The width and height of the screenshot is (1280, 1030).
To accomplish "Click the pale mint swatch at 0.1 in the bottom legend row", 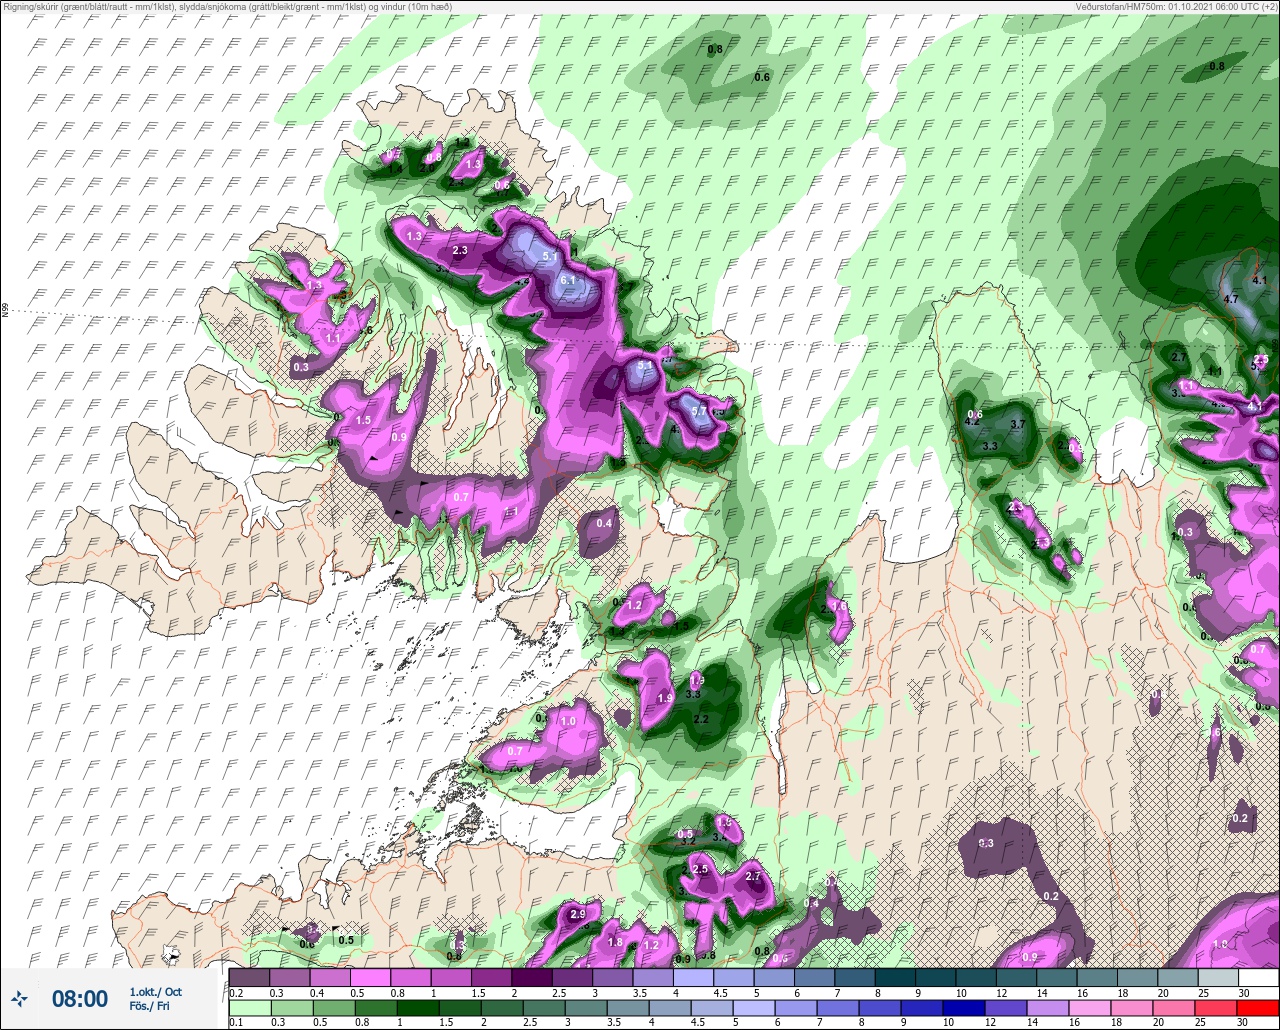I will (248, 1007).
